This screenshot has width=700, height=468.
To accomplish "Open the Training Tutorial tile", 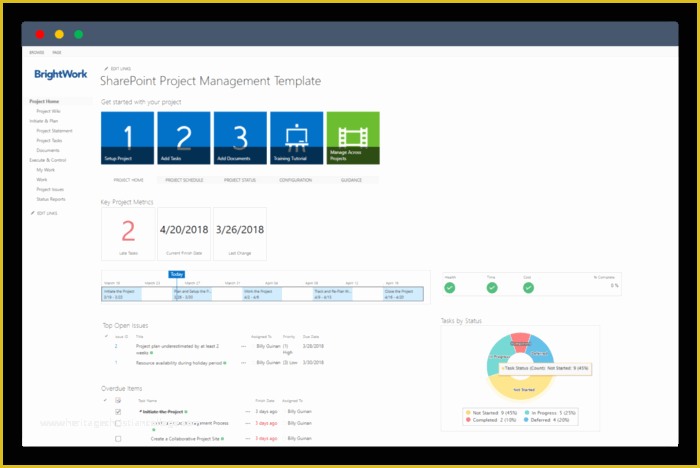I will 296,138.
